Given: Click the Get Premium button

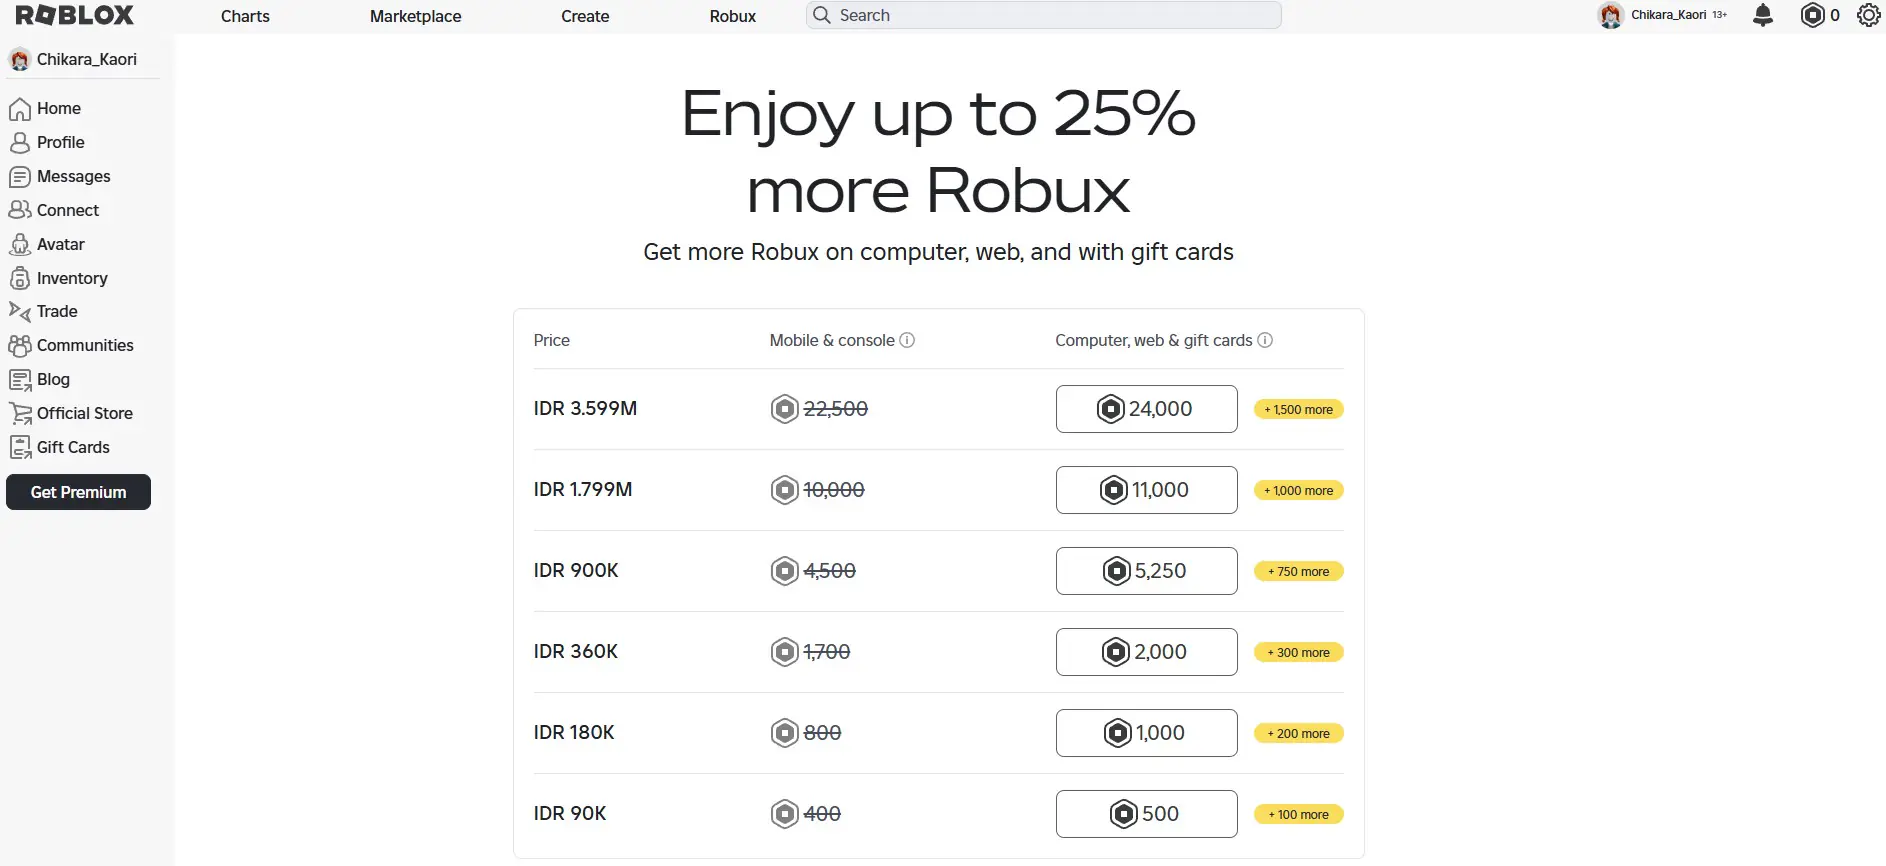Looking at the screenshot, I should coord(78,492).
